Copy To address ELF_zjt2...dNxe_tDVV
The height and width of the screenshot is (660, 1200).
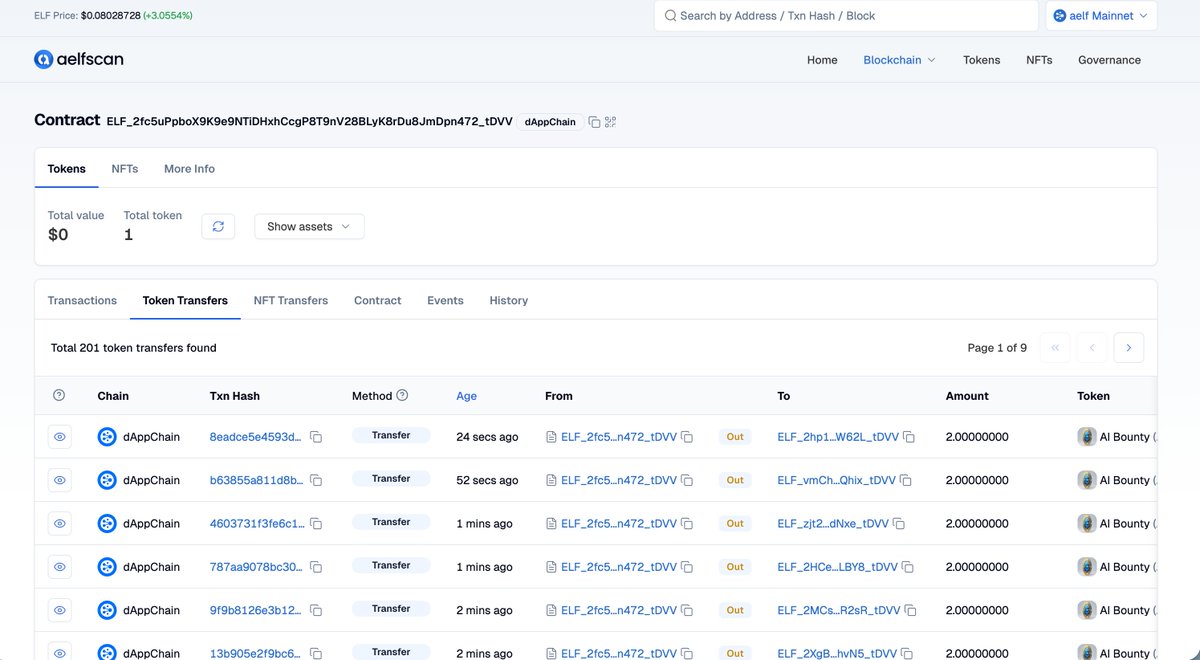pos(898,524)
